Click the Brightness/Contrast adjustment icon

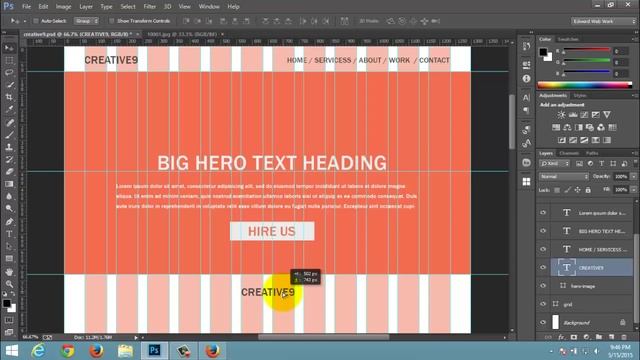point(562,115)
